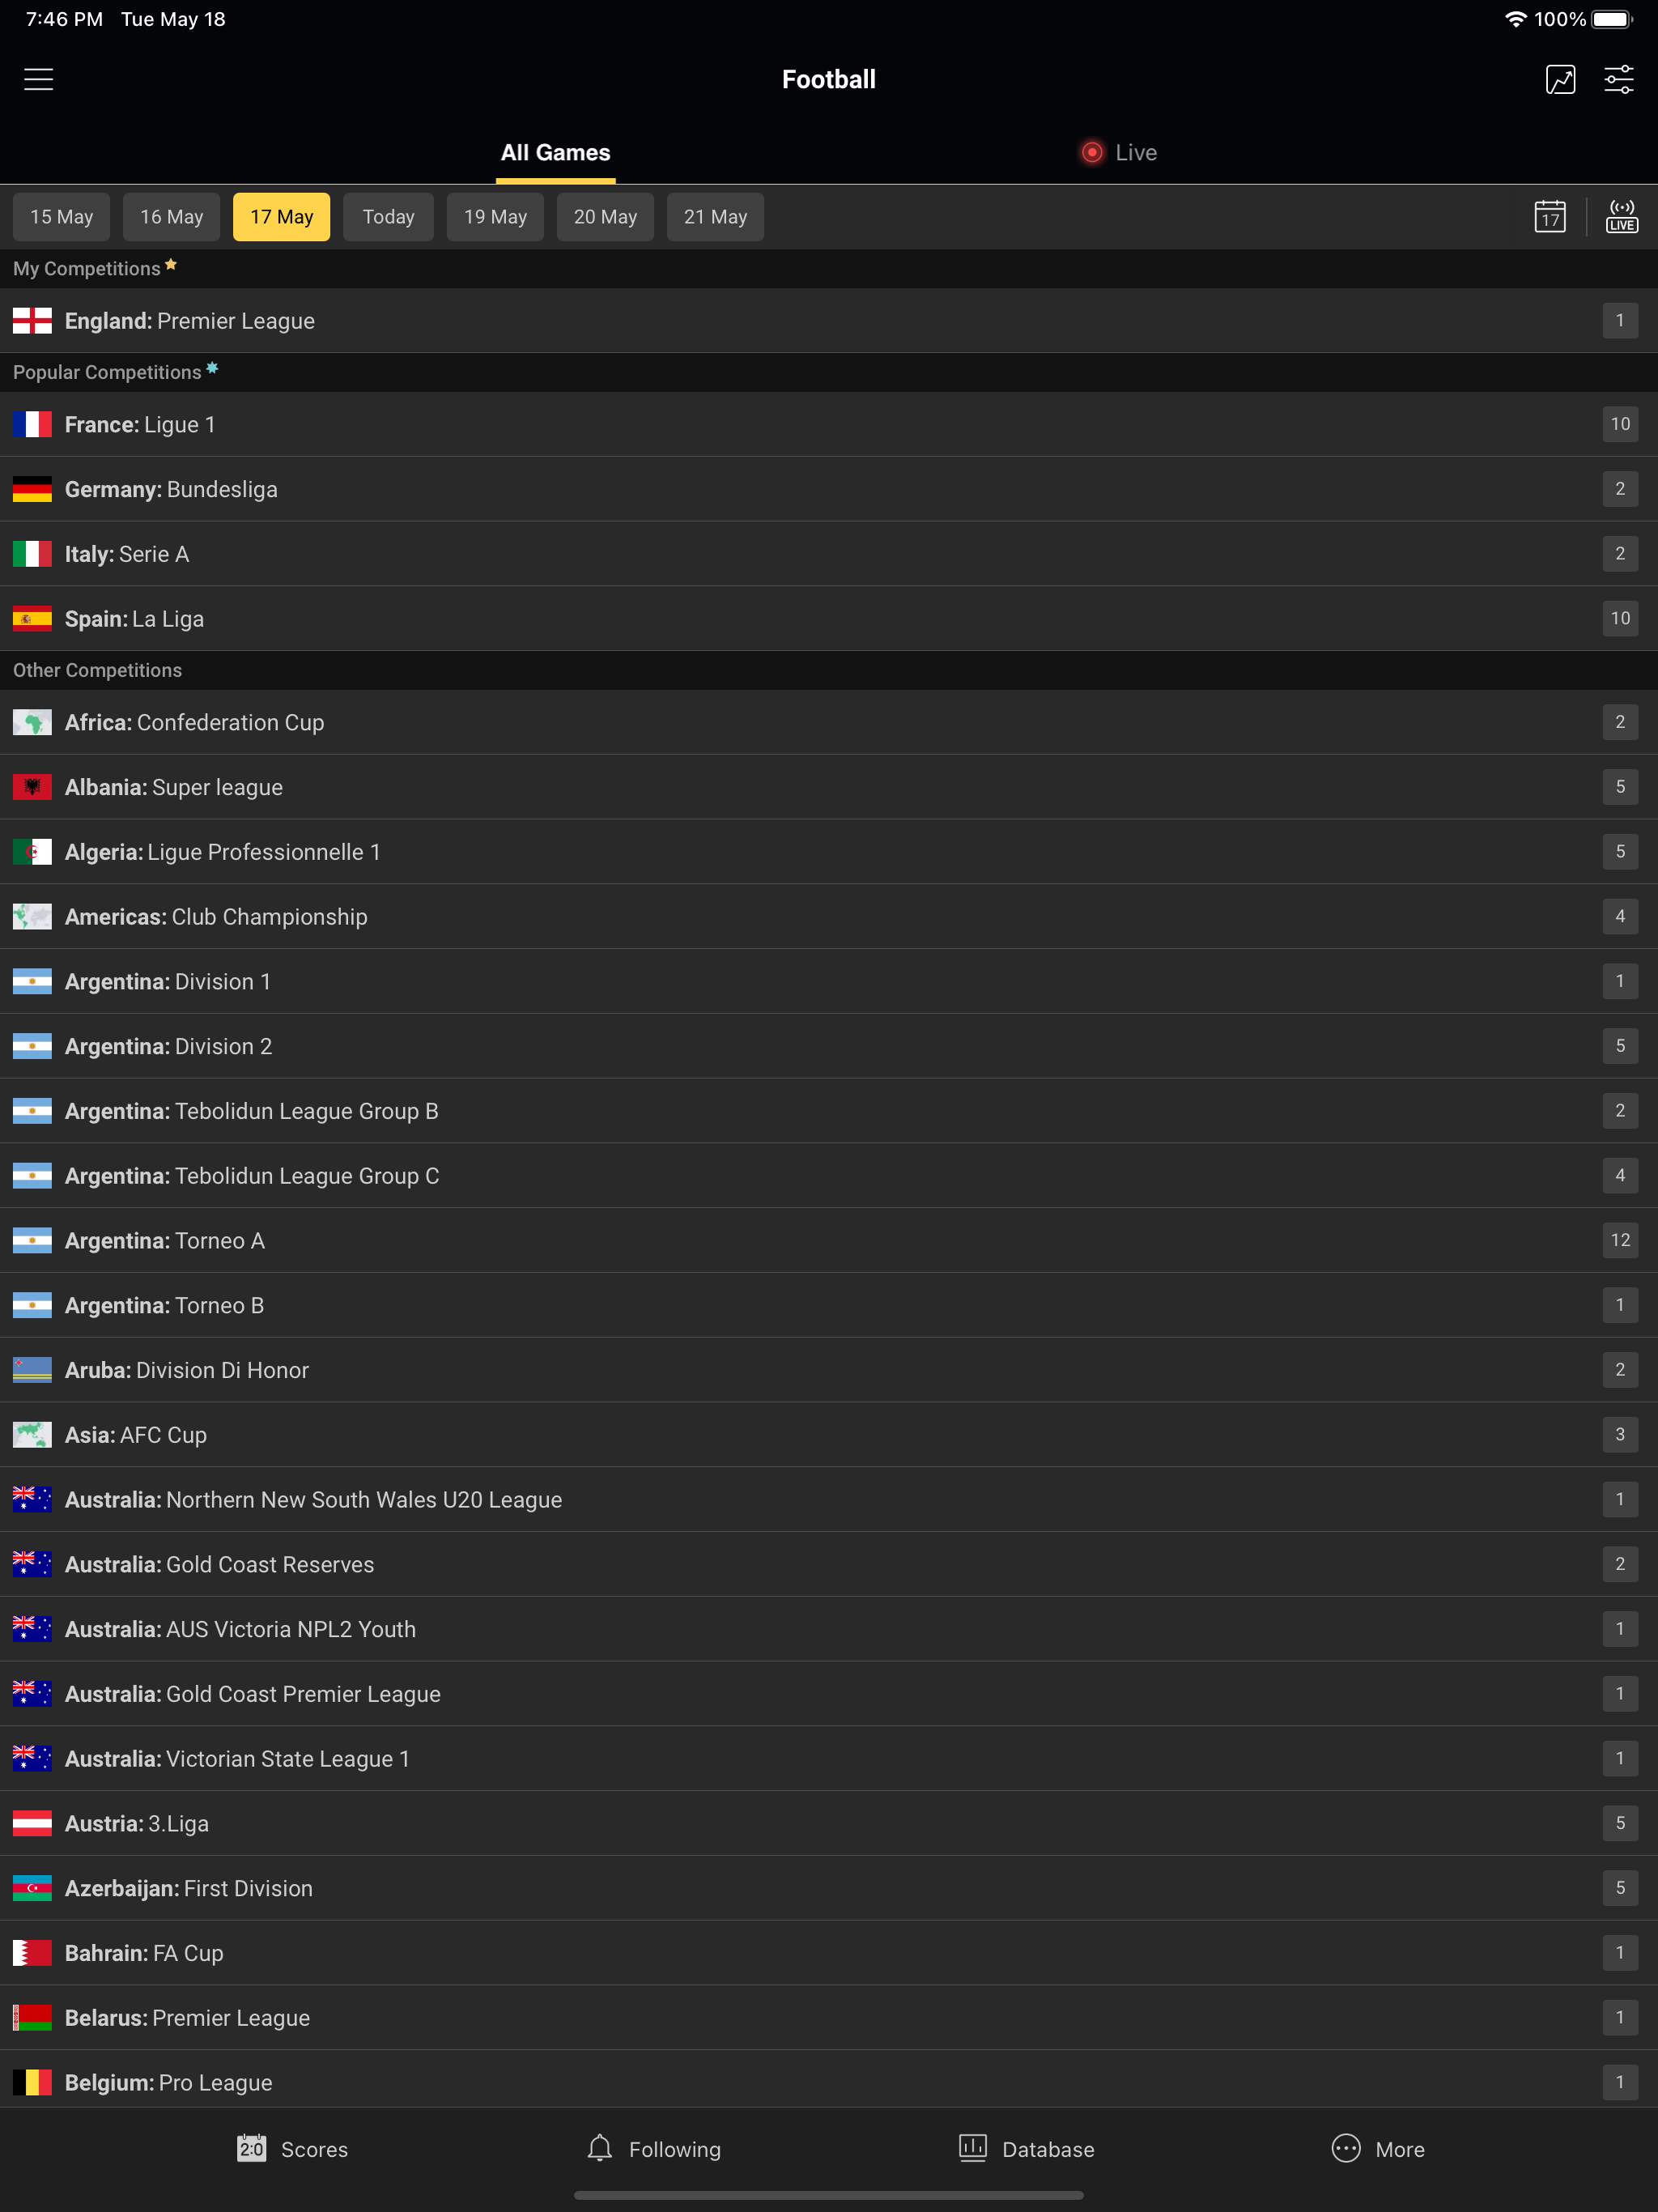Screen dimensions: 1658x2212
Task: Tap the LIVE broadcast signal icon
Action: (1621, 216)
